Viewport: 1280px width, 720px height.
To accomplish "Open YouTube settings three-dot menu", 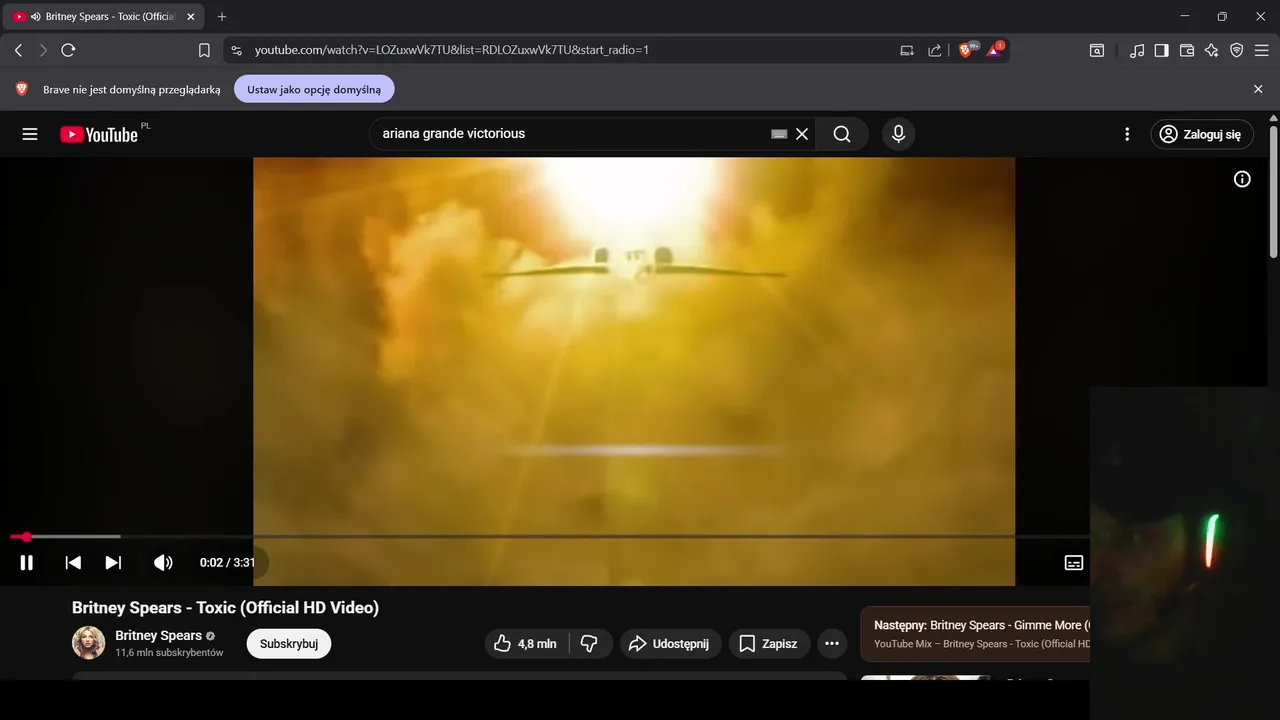I will point(1127,134).
